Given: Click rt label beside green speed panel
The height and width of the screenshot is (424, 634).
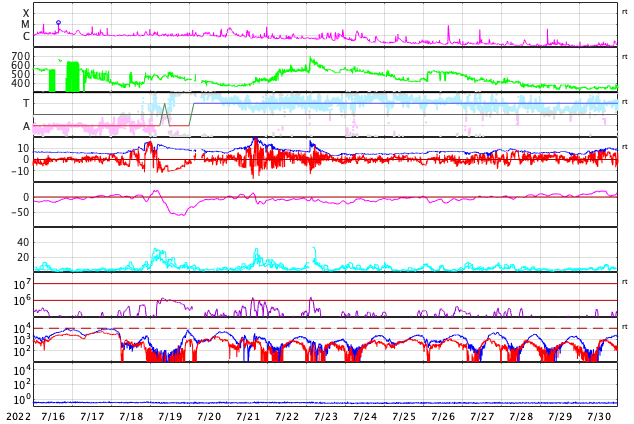Looking at the screenshot, I should [x=625, y=57].
